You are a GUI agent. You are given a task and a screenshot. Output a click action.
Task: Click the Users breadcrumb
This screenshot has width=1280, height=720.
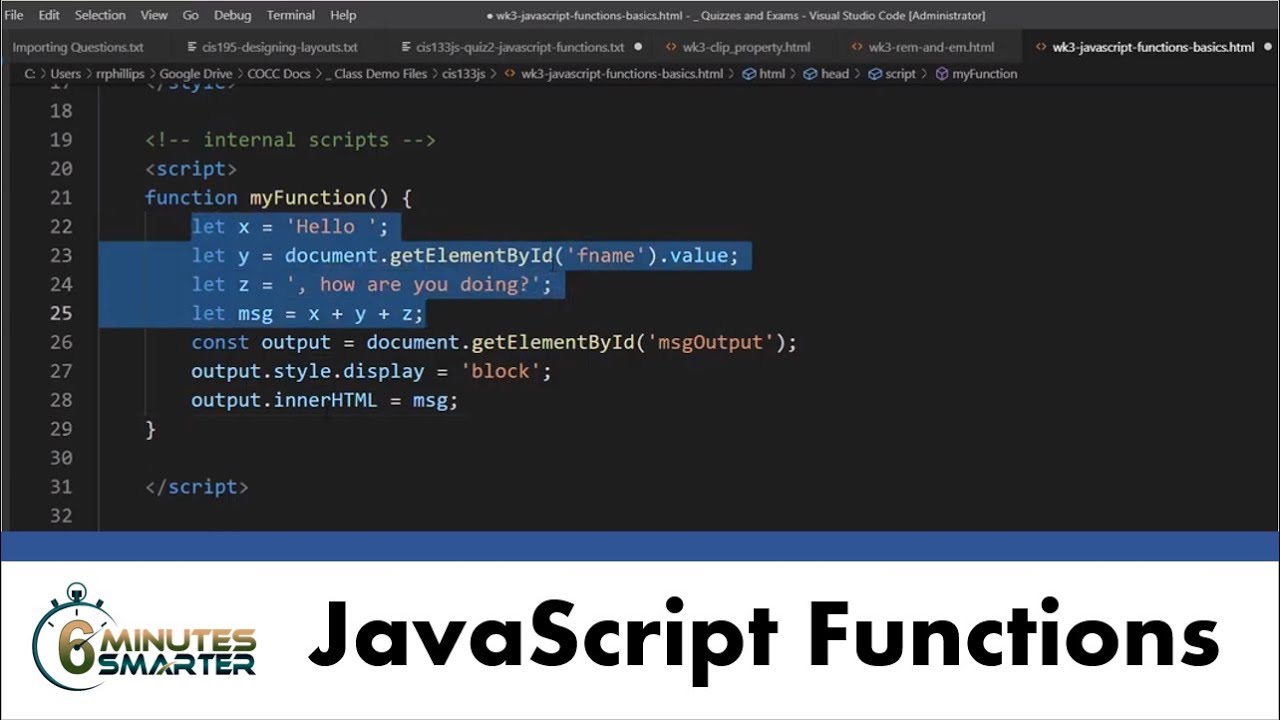(x=66, y=74)
